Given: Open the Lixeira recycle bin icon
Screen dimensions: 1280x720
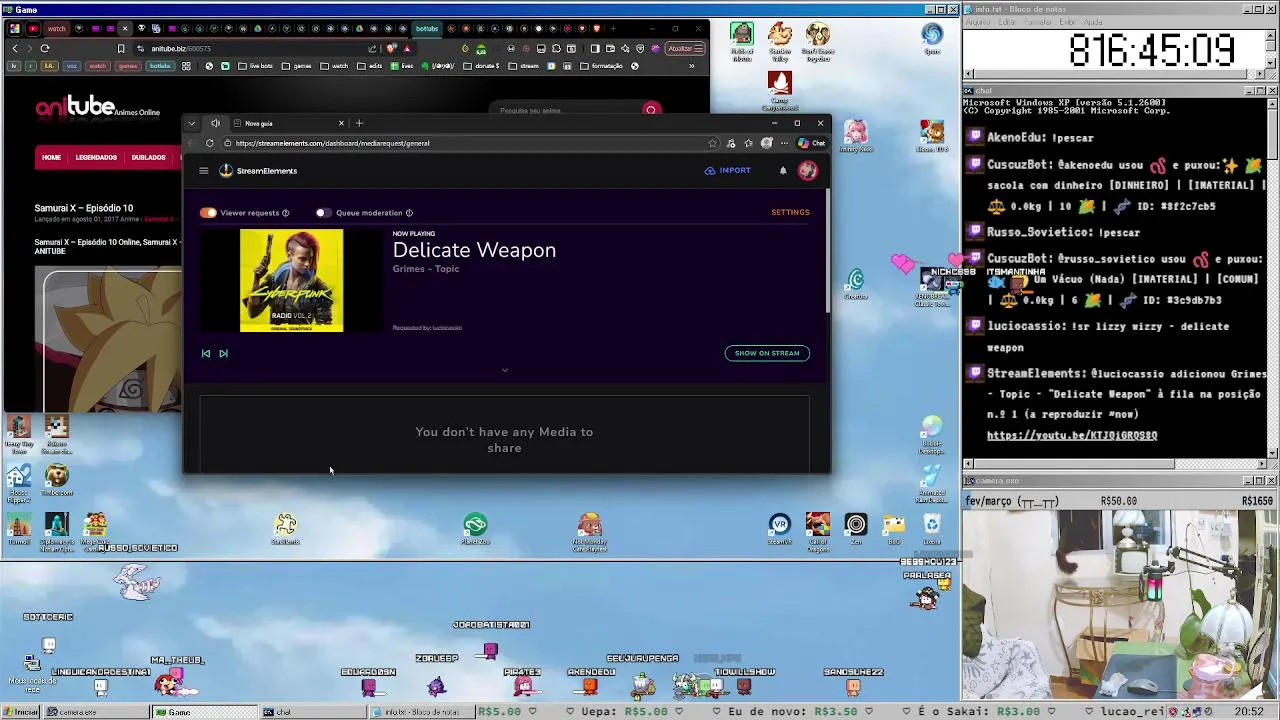Looking at the screenshot, I should pos(931,529).
